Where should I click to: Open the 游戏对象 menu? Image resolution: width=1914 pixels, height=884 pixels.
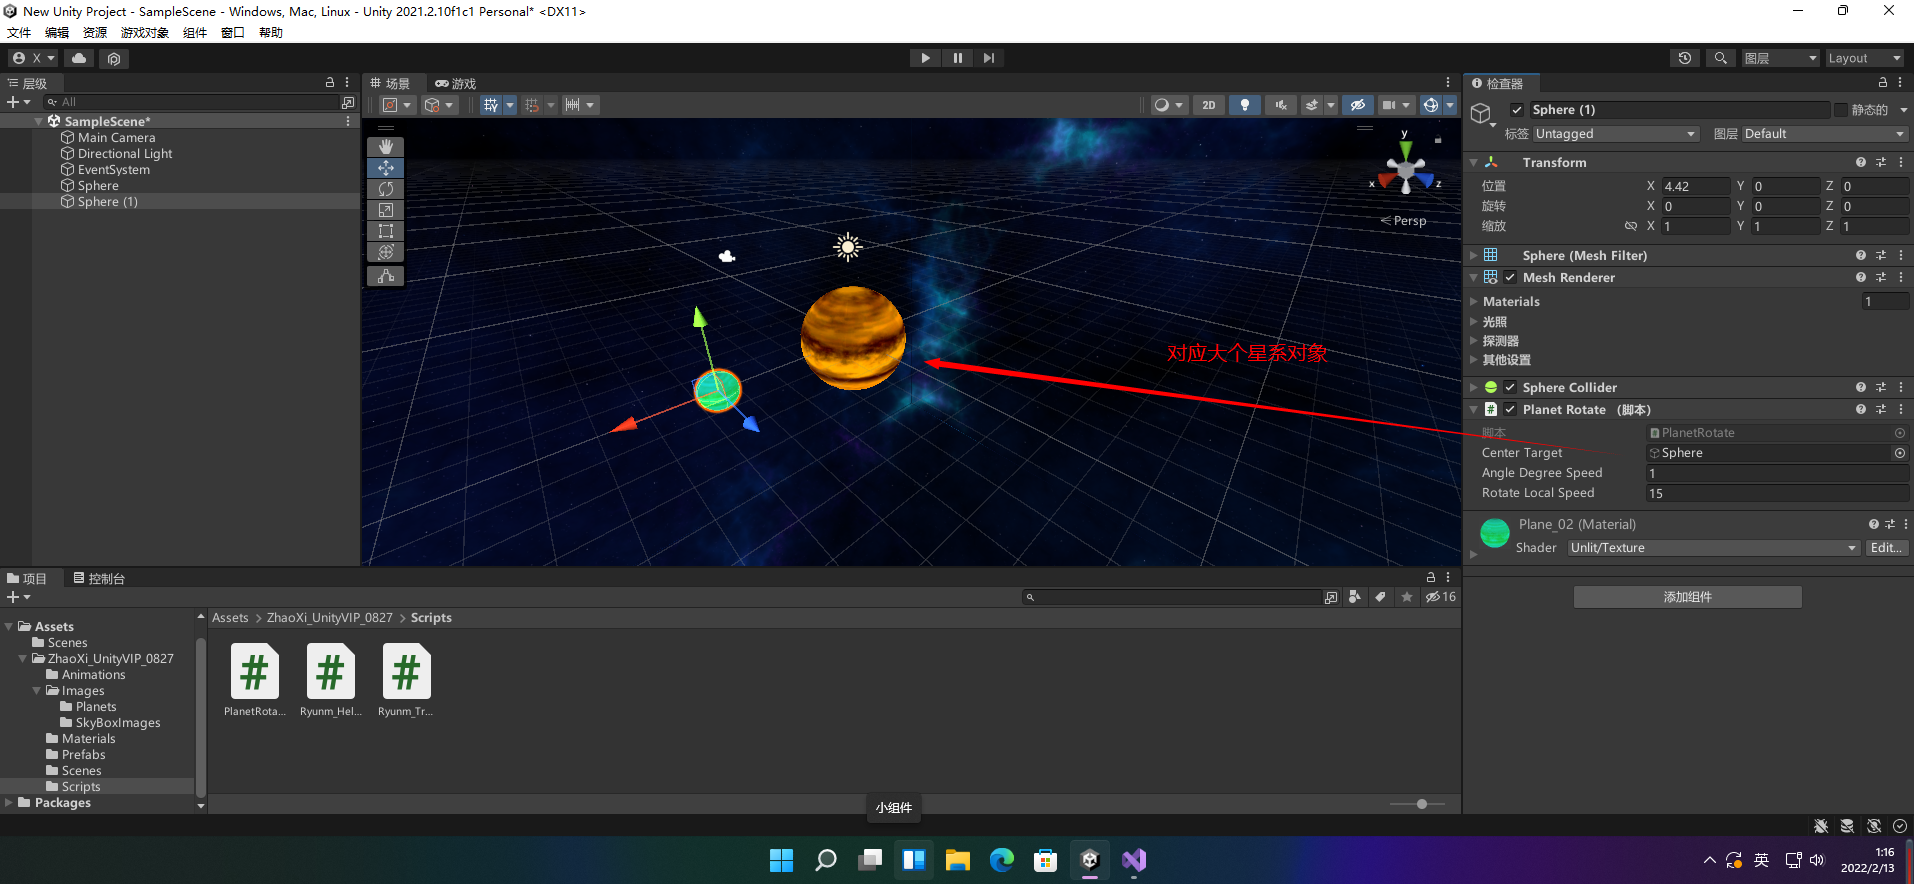(145, 33)
